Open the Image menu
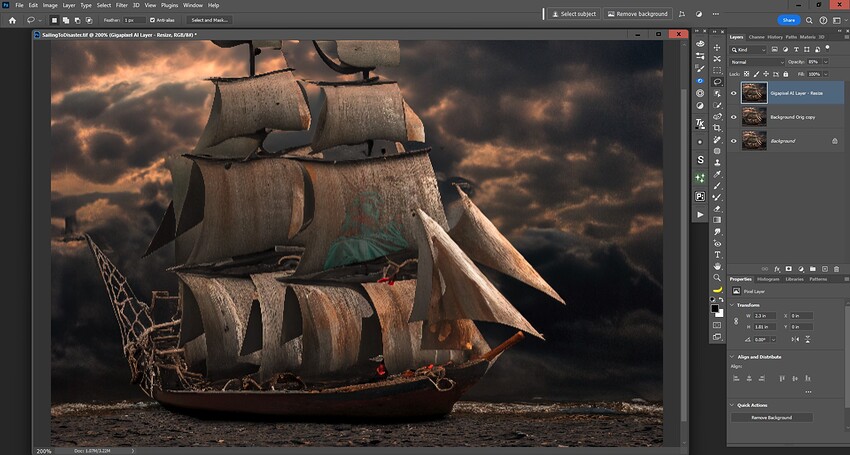This screenshot has width=850, height=455. pyautogui.click(x=50, y=5)
